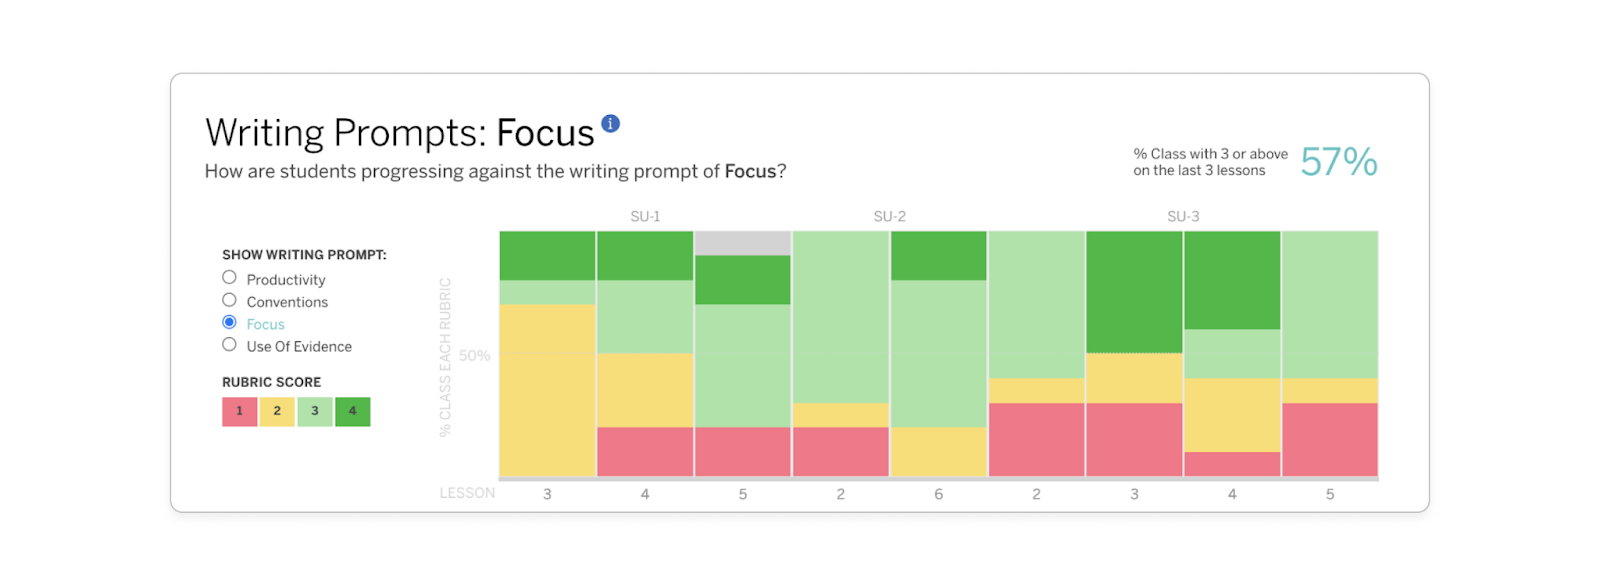This screenshot has height=584, width=1600.
Task: Select the rubric score 1 red swatch
Action: click(x=238, y=411)
